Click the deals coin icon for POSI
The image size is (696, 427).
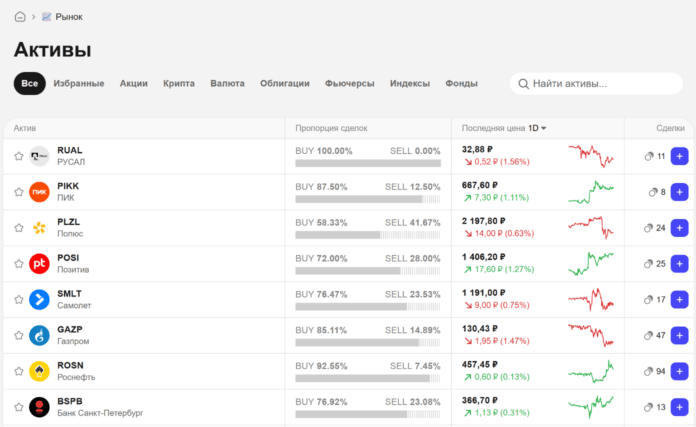coord(649,264)
